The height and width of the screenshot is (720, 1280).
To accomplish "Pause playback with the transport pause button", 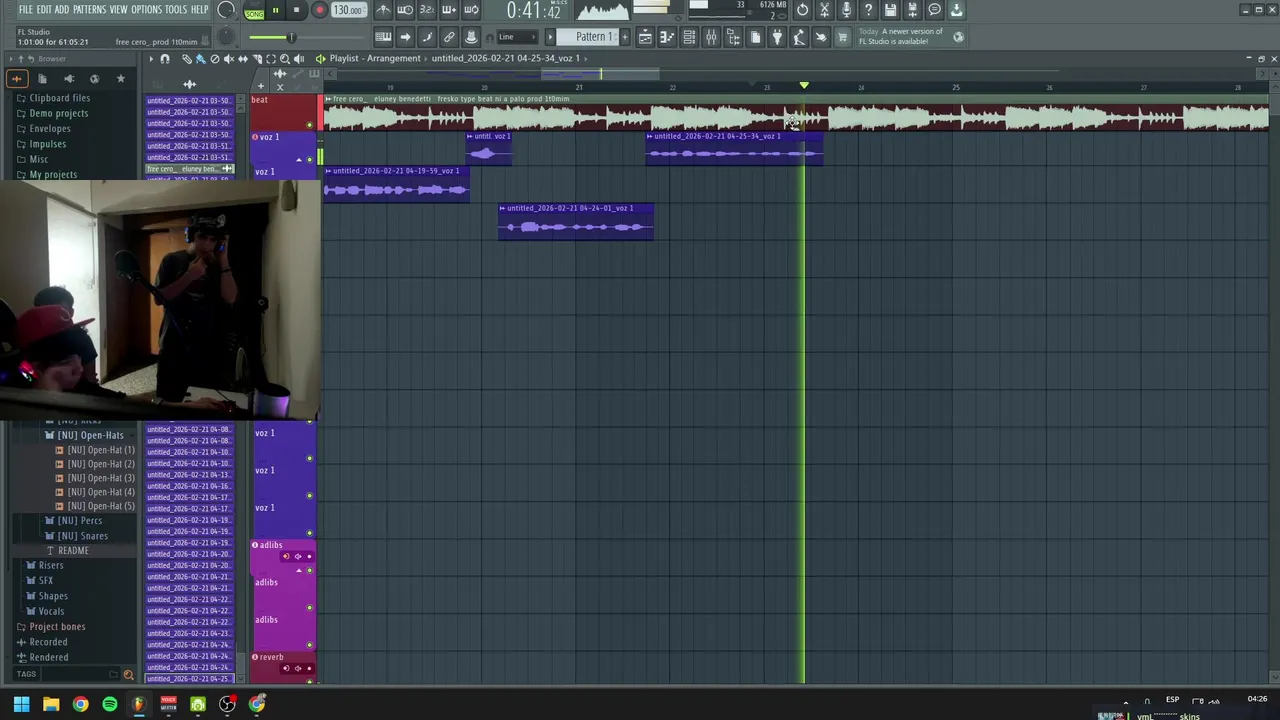I will (x=275, y=11).
